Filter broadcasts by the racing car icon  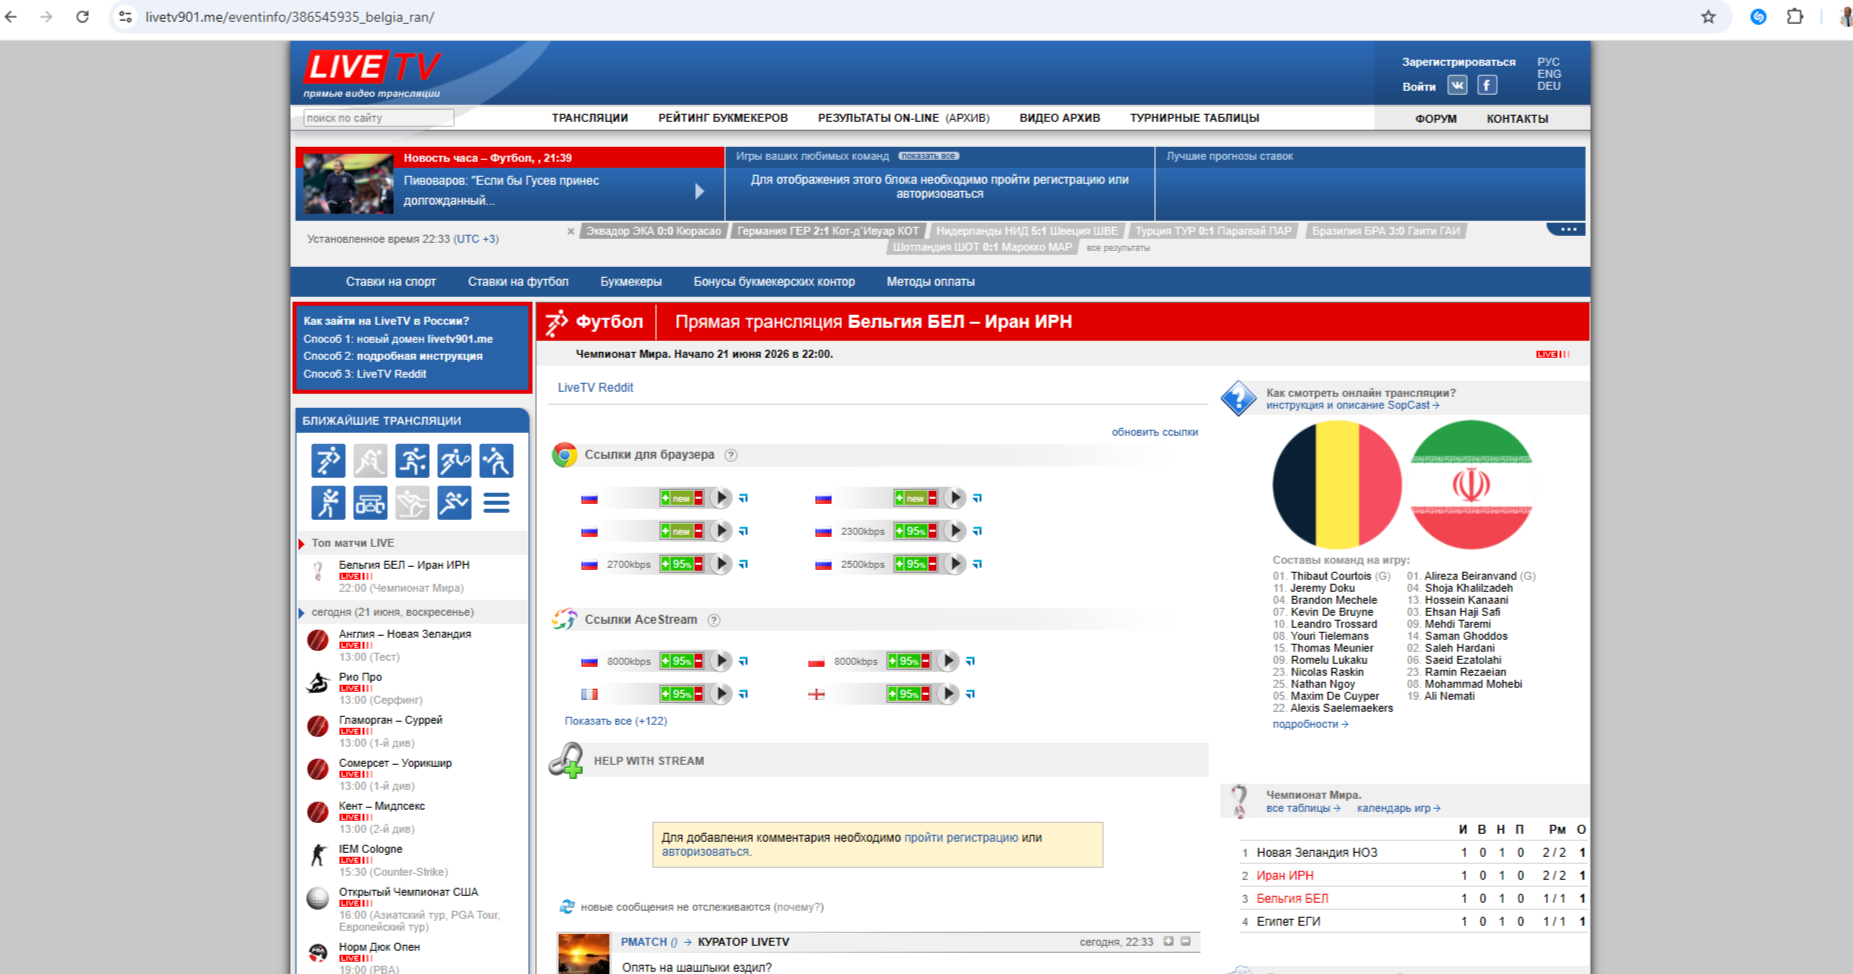[370, 502]
